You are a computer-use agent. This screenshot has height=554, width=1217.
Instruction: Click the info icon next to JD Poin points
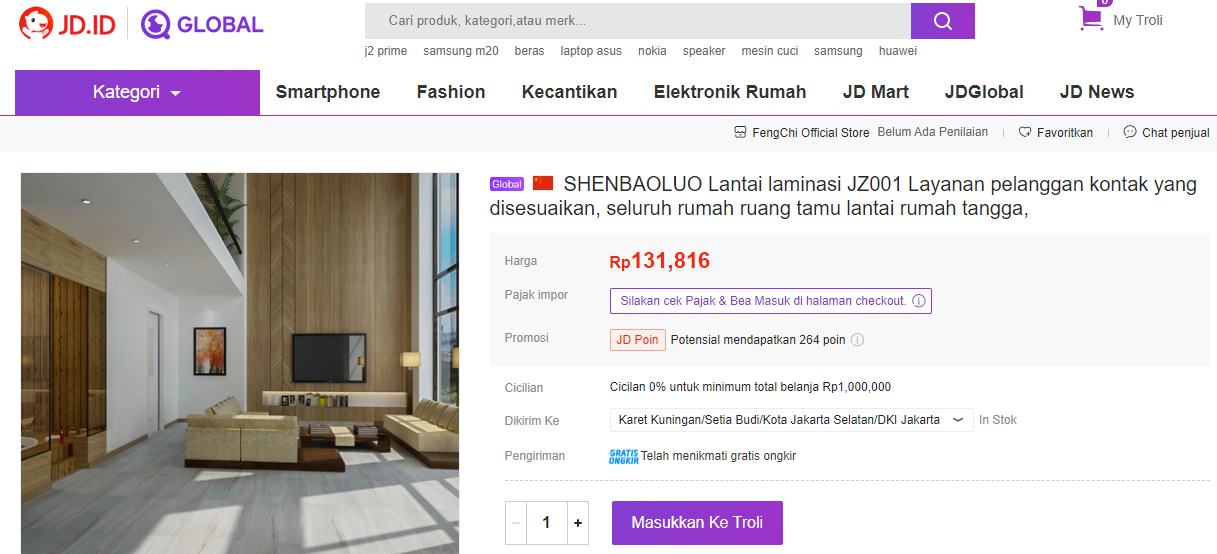857,340
